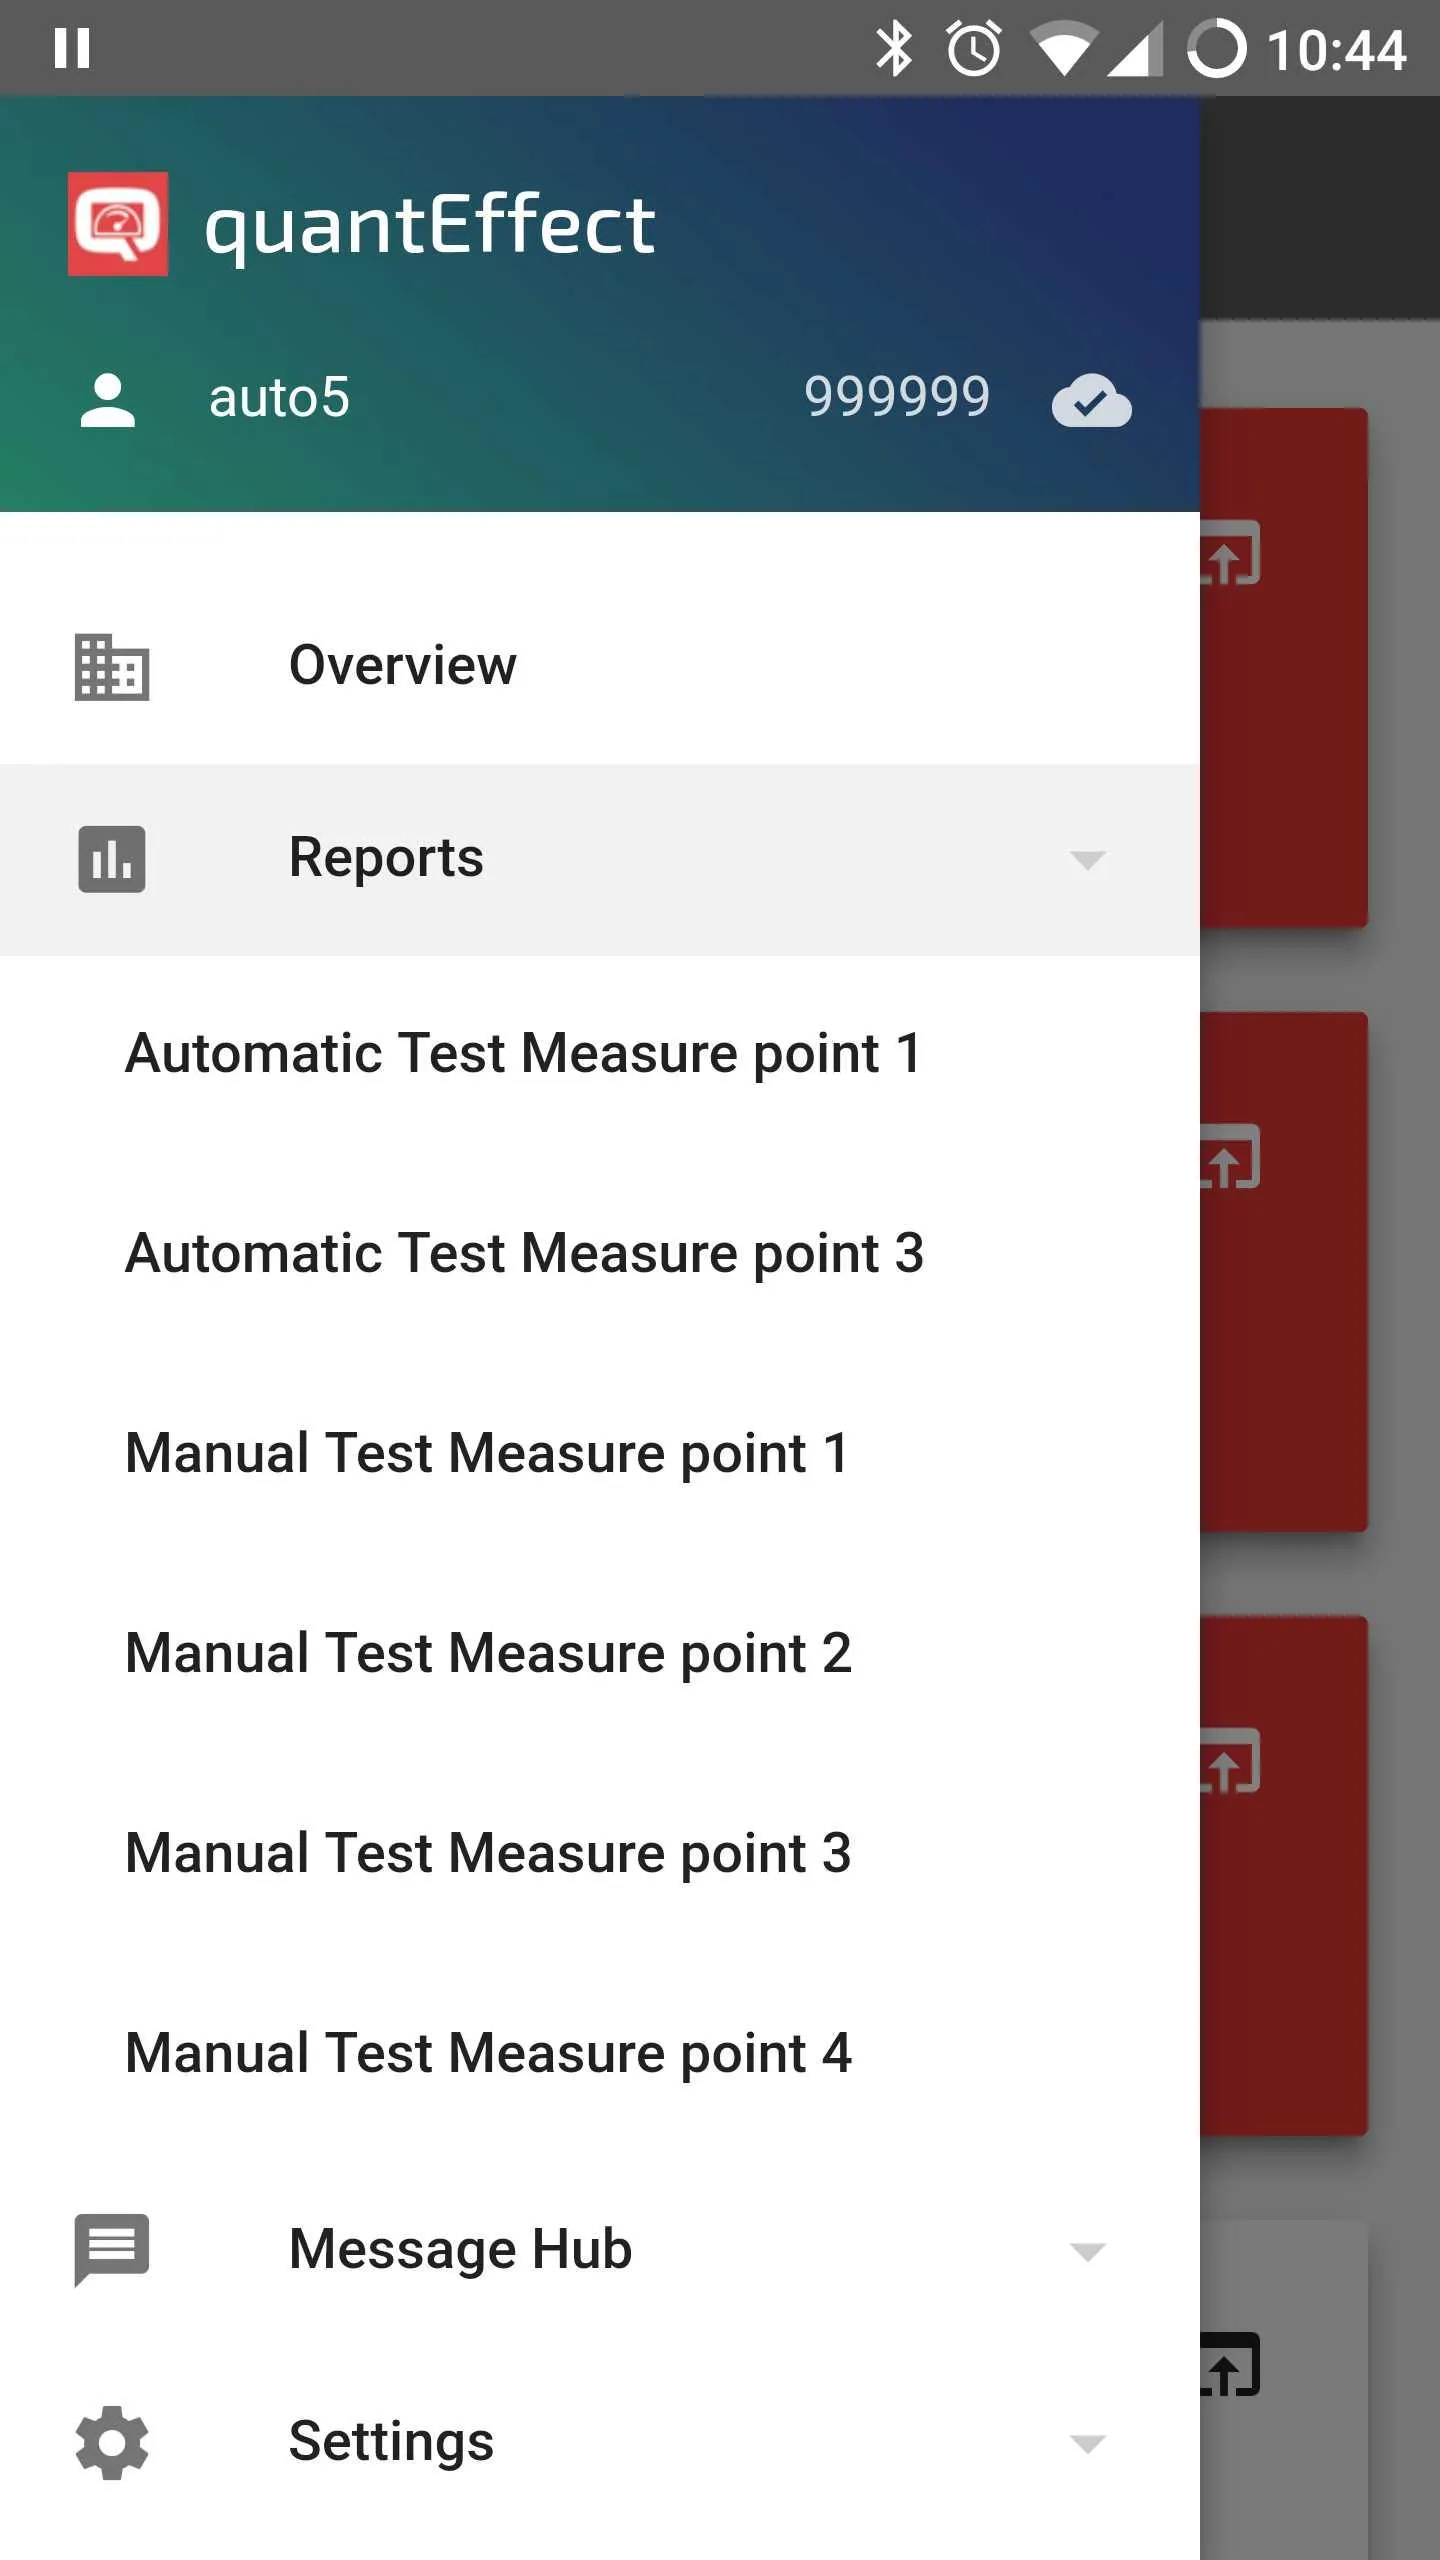Tap the Message Hub chat icon
The width and height of the screenshot is (1440, 2560).
tap(112, 2250)
